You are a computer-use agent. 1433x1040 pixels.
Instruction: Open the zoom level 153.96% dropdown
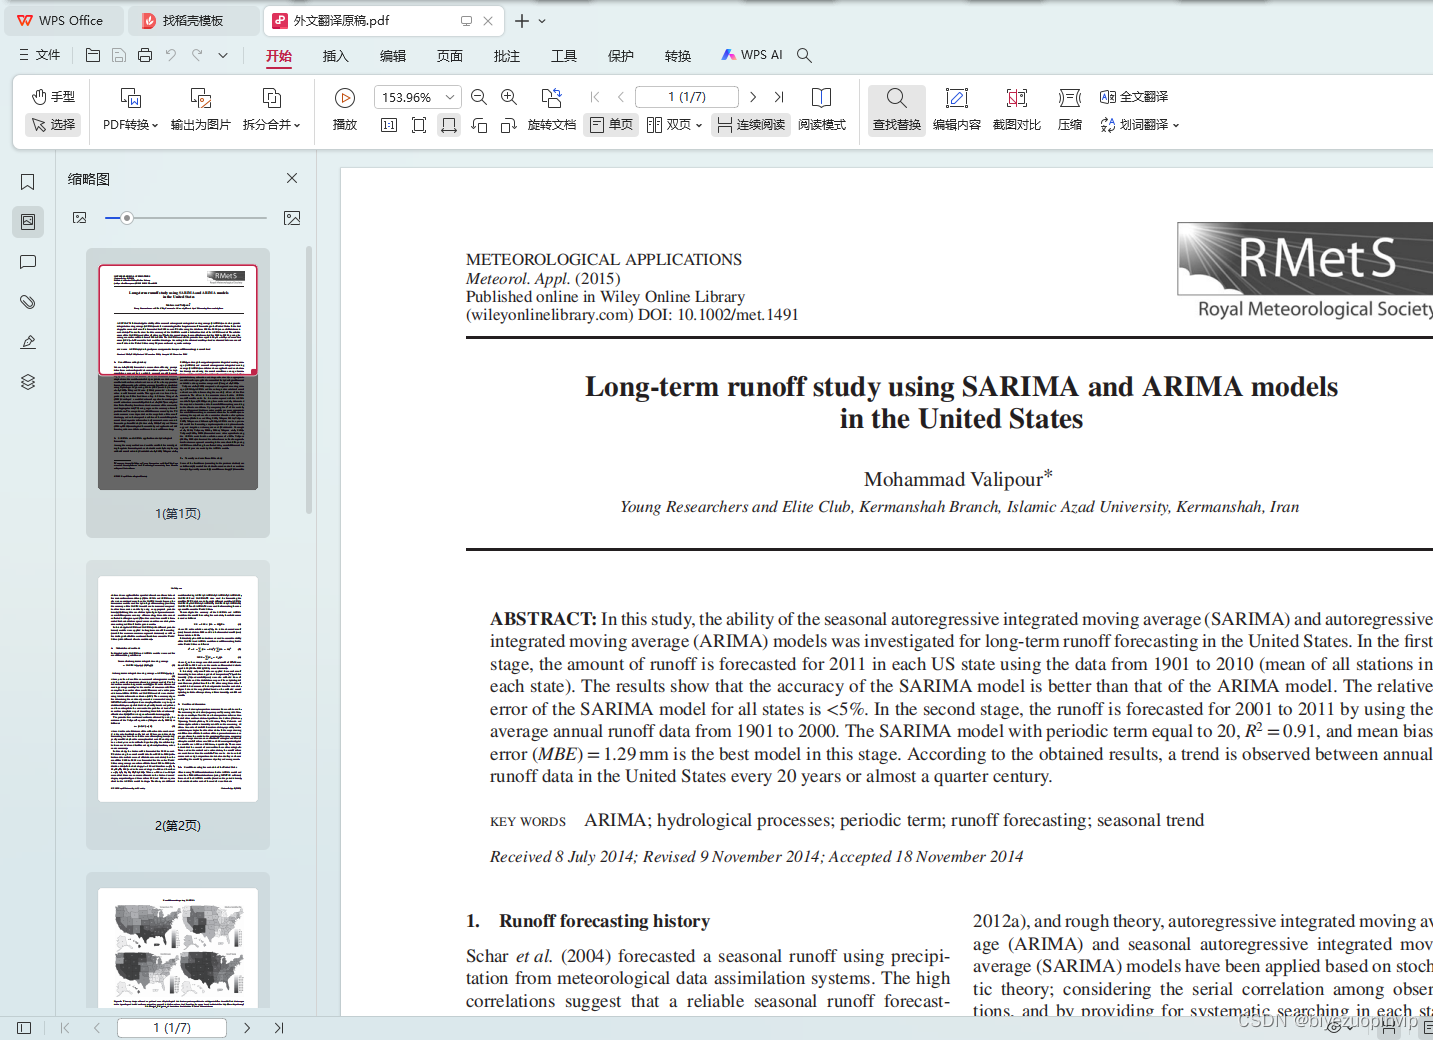(x=450, y=97)
